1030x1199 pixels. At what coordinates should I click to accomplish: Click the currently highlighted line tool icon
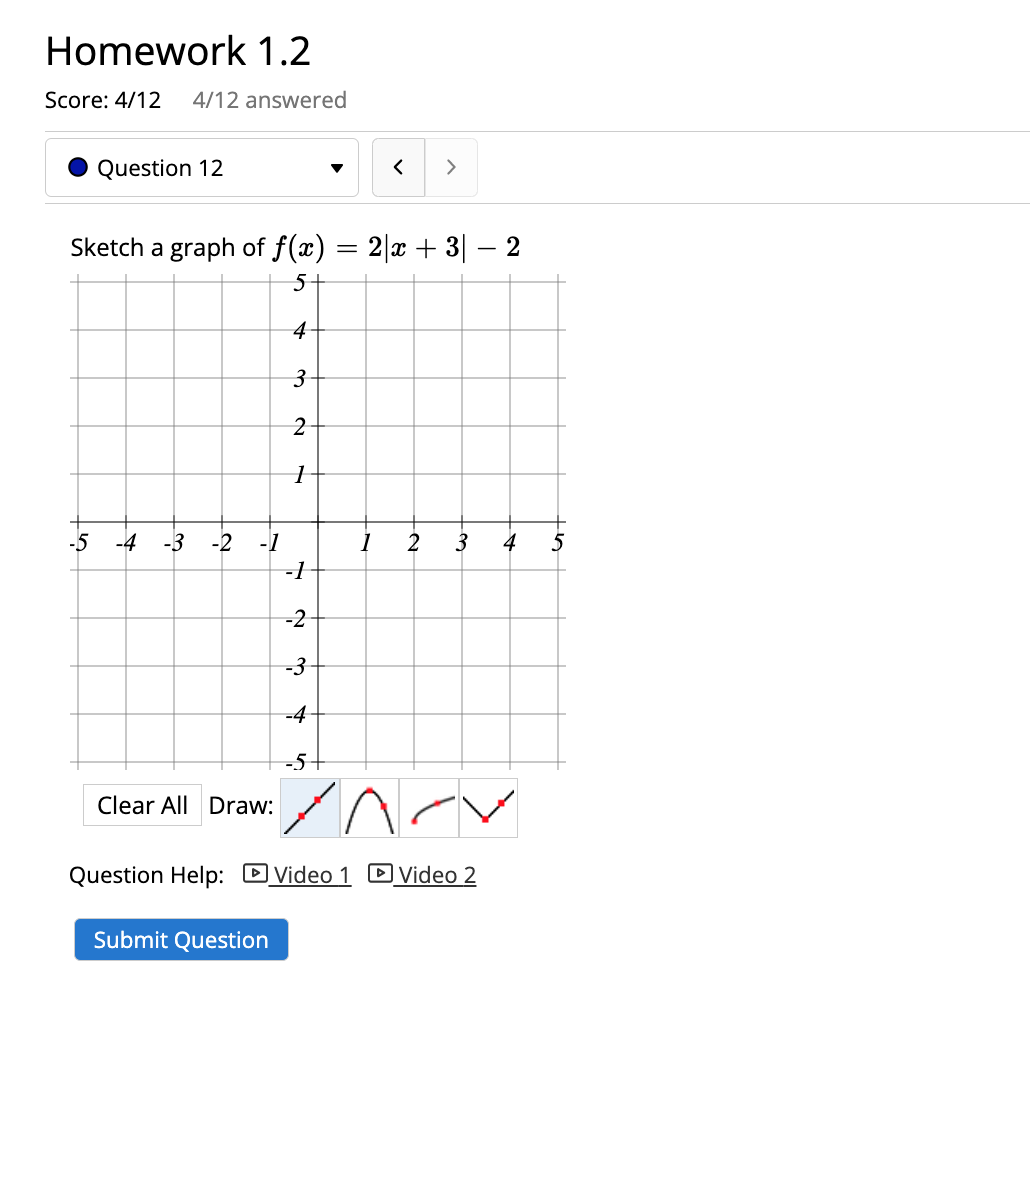[x=310, y=807]
